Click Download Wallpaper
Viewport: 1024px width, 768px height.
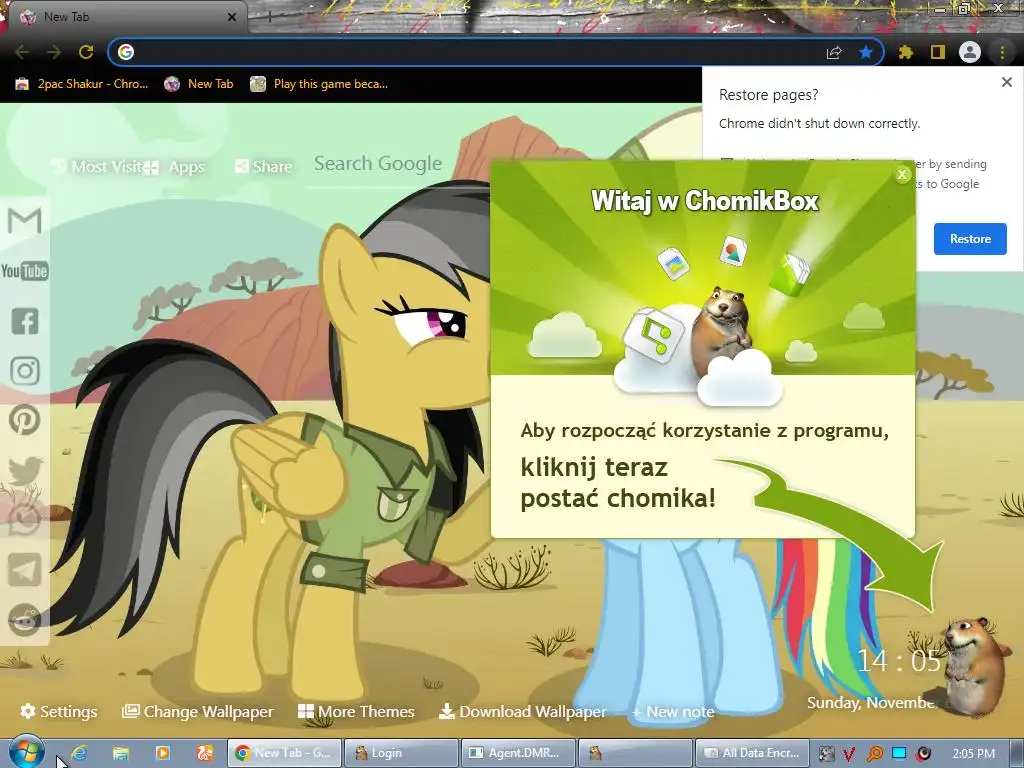(522, 711)
